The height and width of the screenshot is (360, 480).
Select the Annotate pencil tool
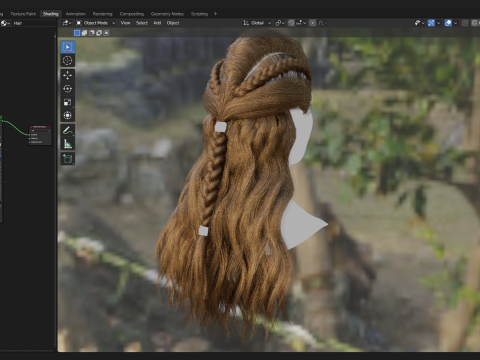[68, 130]
